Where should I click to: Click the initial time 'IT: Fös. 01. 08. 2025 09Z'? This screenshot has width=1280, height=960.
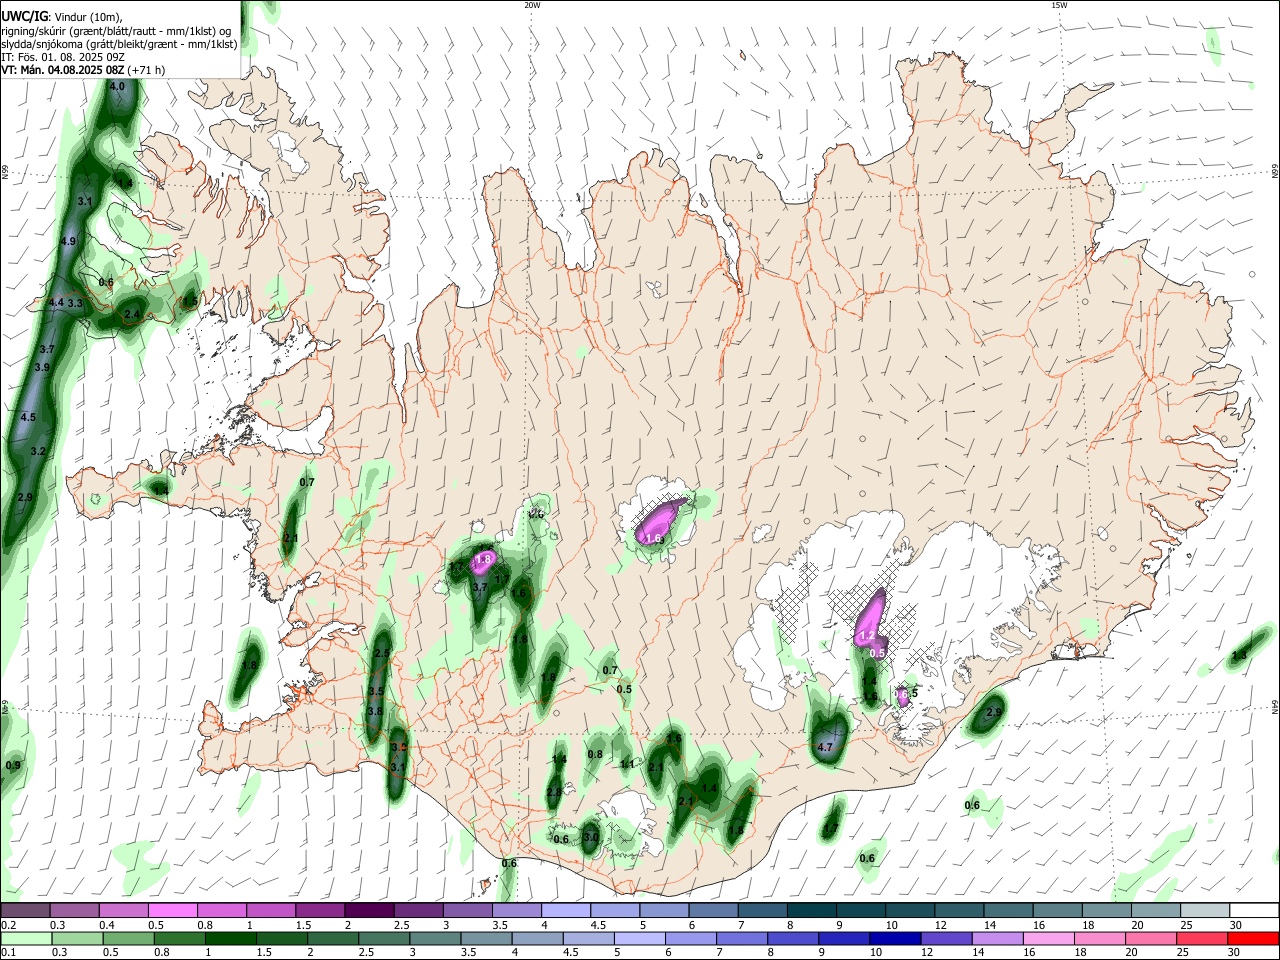click(x=62, y=57)
